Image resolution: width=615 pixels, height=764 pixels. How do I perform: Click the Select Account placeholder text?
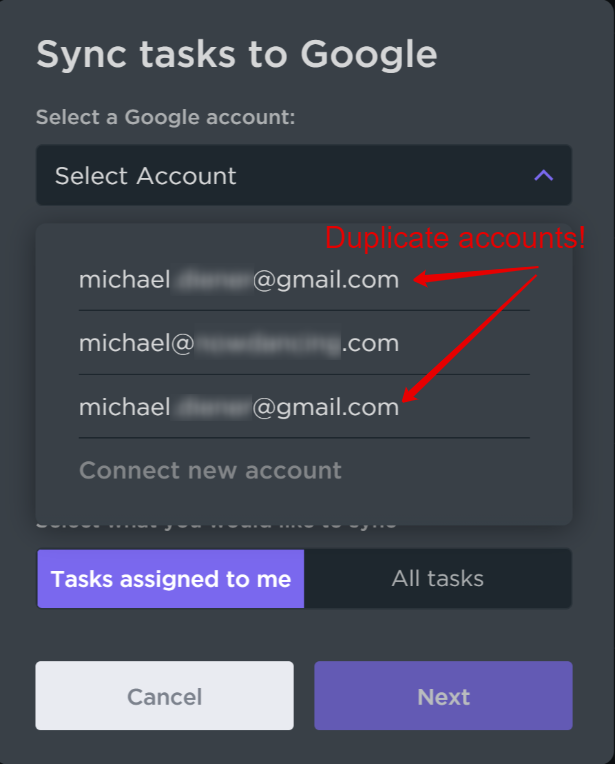(x=145, y=176)
